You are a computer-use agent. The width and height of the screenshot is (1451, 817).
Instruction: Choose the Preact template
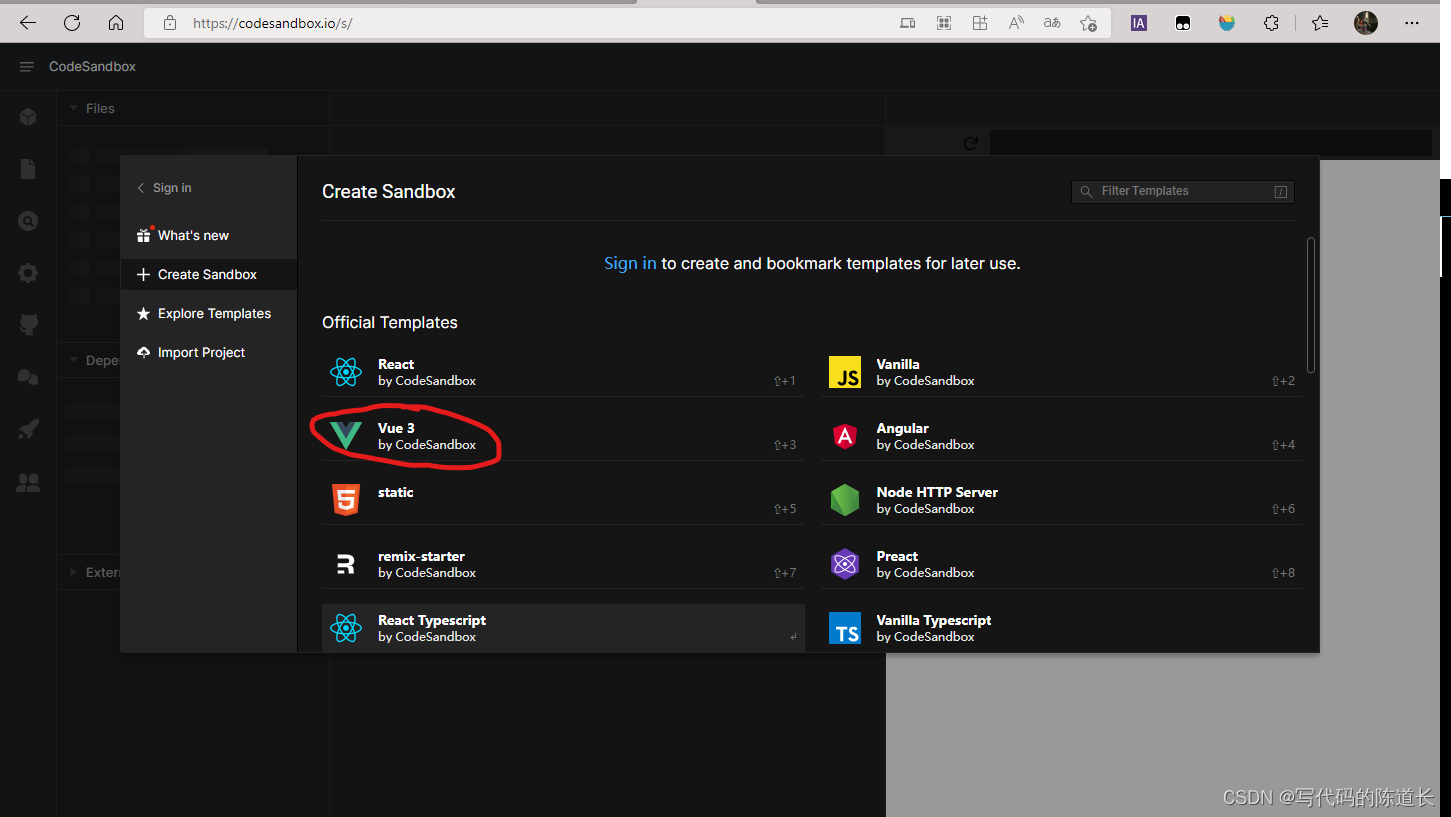pos(1062,564)
